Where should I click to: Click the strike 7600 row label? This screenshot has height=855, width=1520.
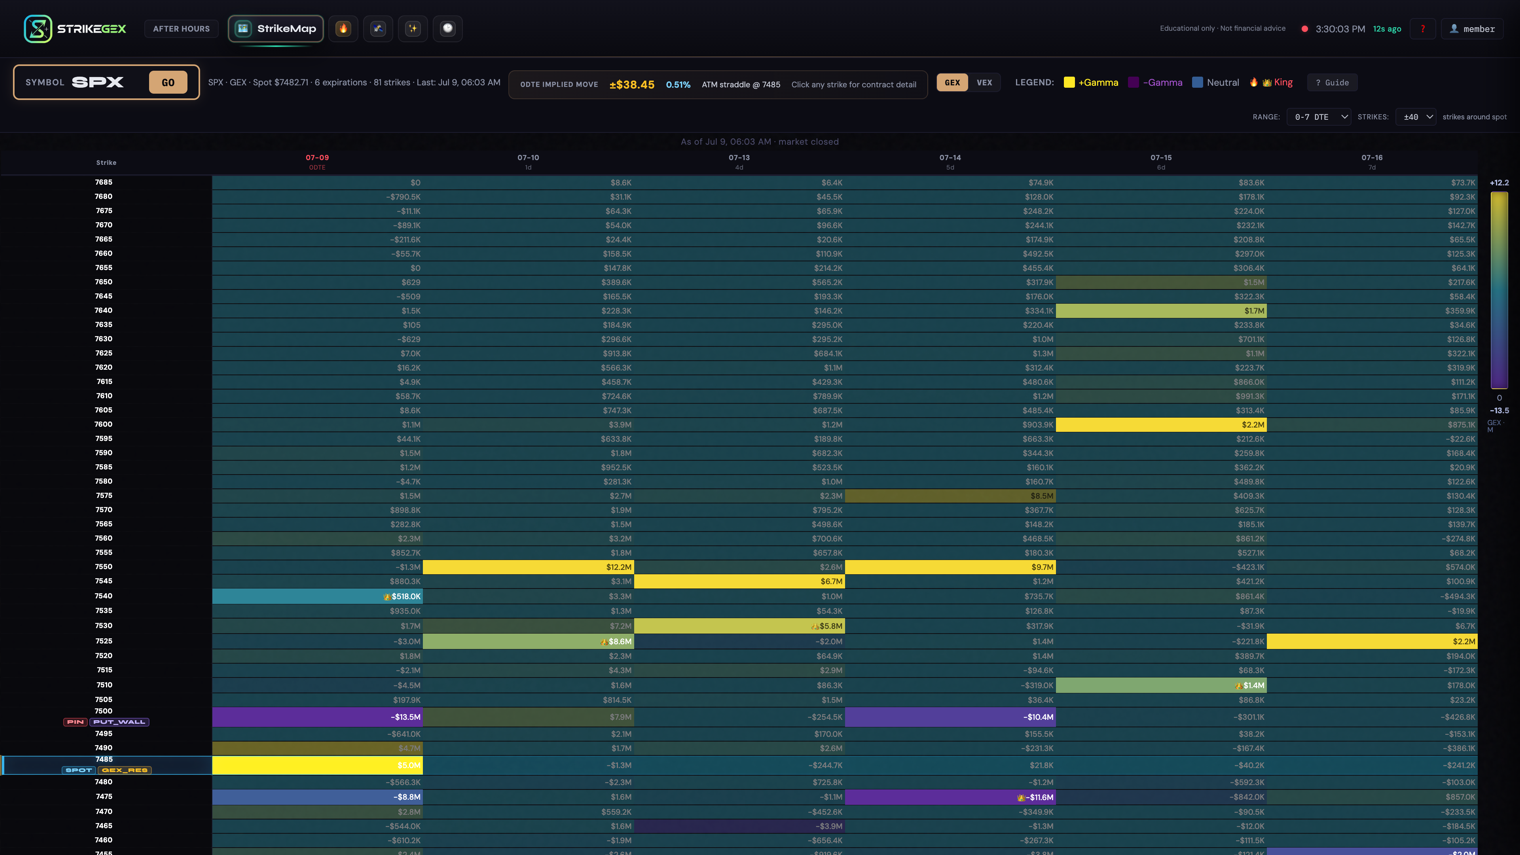point(104,424)
